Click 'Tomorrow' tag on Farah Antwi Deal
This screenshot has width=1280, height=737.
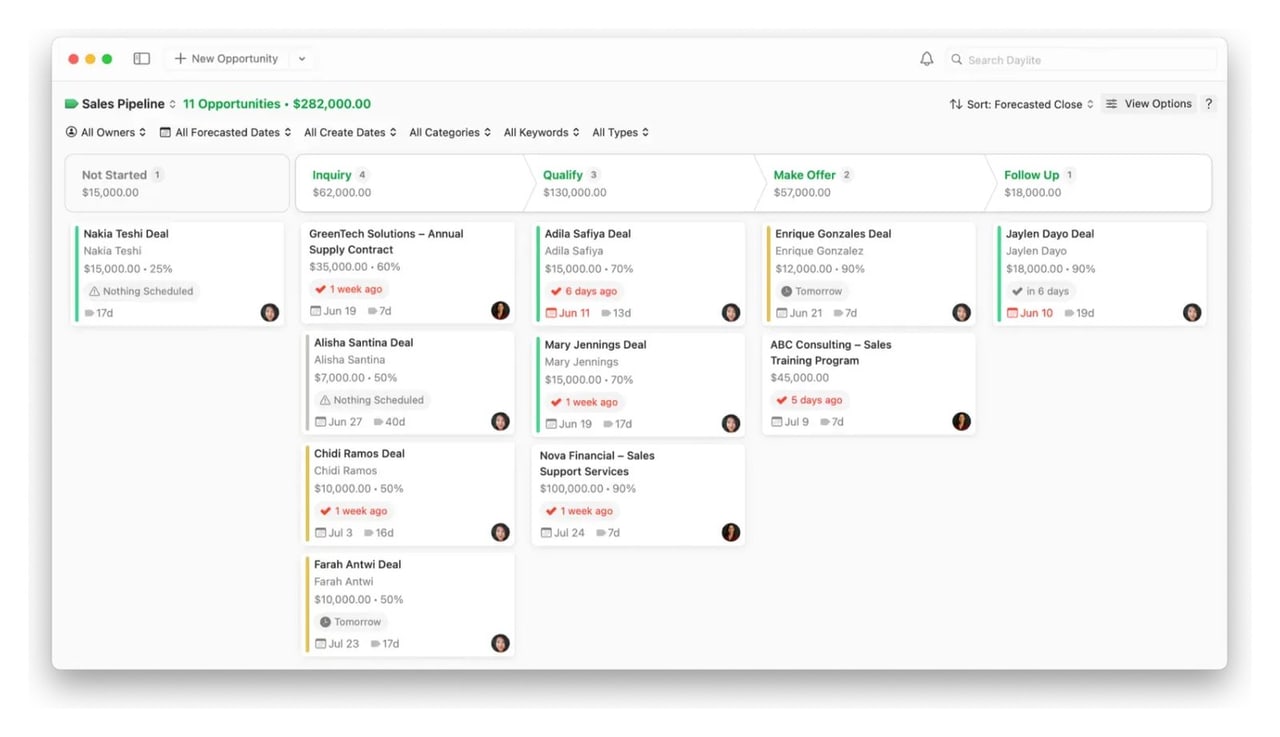(351, 622)
